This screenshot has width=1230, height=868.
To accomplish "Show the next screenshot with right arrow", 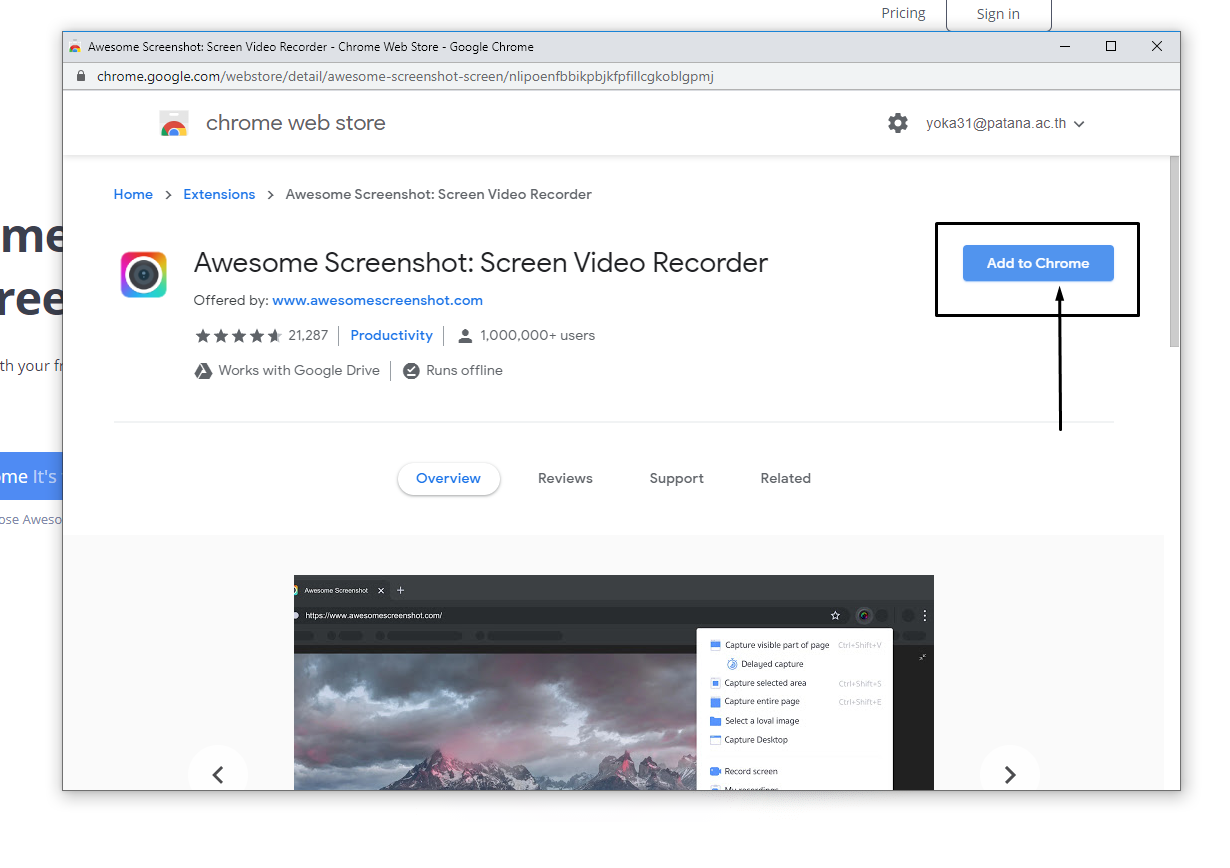I will coord(1010,773).
